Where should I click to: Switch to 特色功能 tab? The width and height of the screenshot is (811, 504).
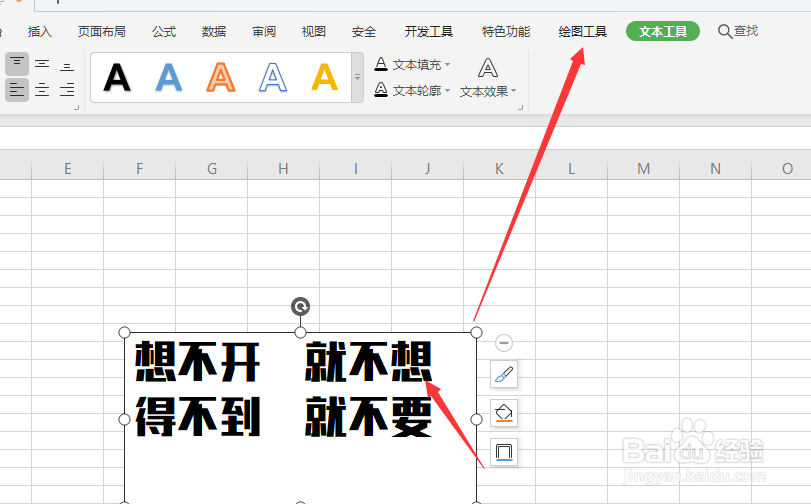(x=505, y=32)
